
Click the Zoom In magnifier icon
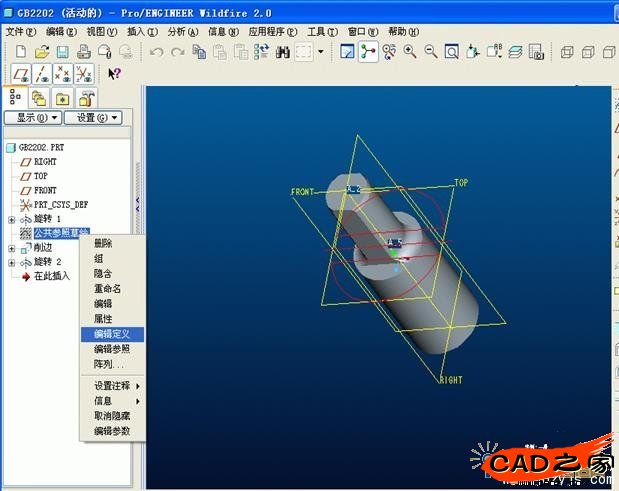[x=410, y=51]
